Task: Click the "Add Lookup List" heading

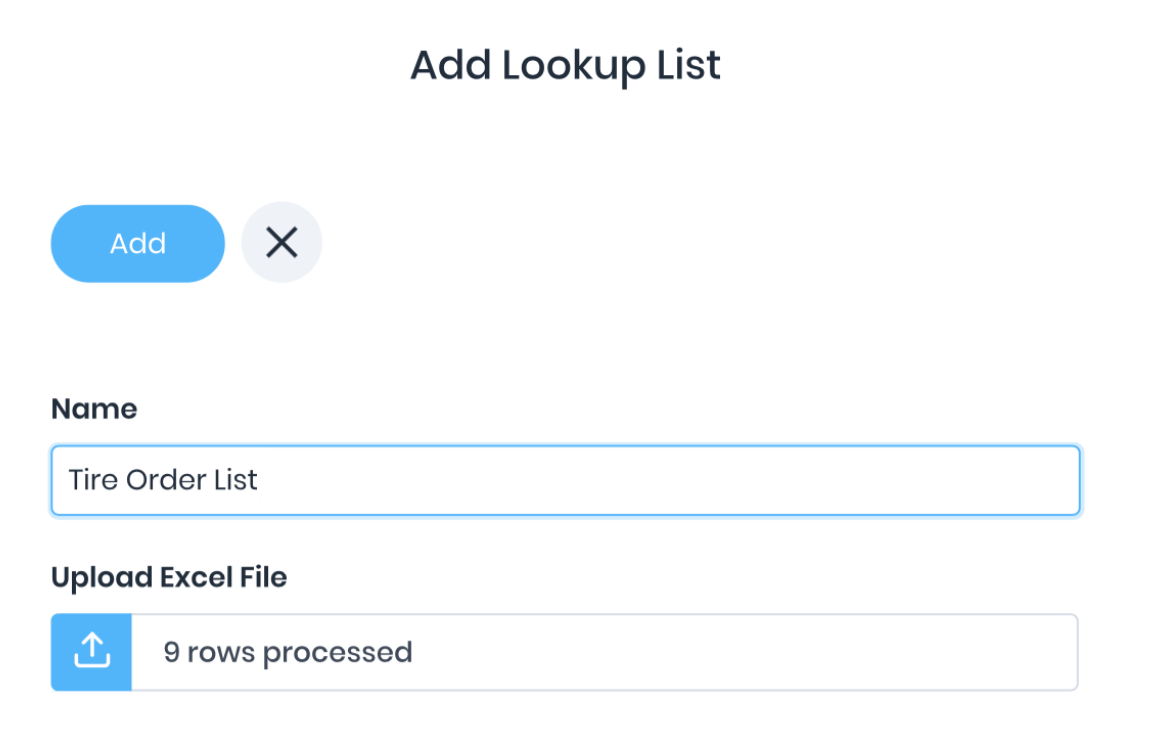Action: tap(565, 66)
